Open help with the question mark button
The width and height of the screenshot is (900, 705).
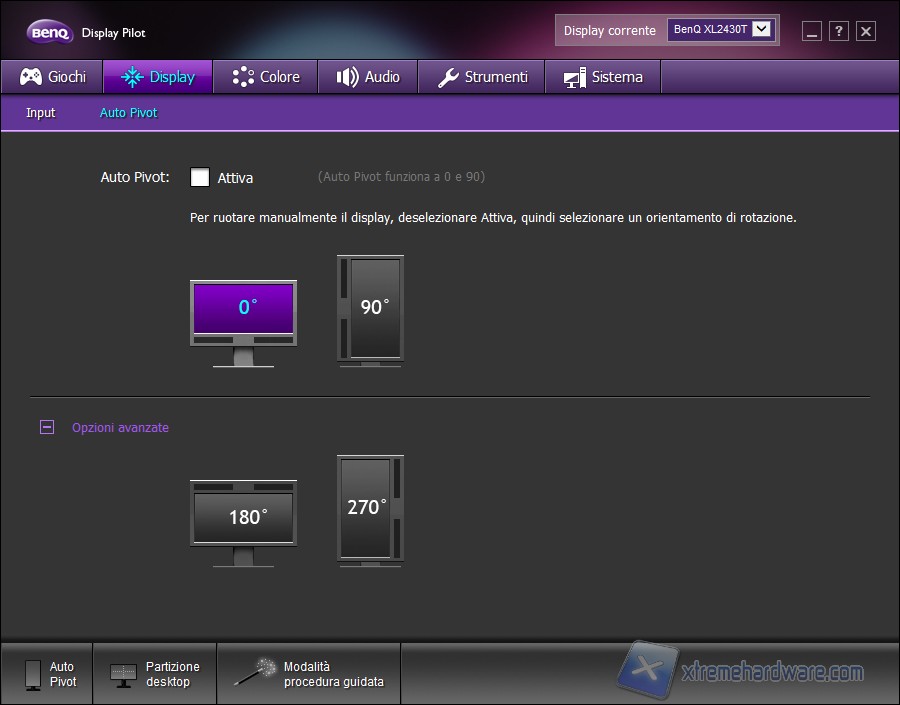click(838, 31)
